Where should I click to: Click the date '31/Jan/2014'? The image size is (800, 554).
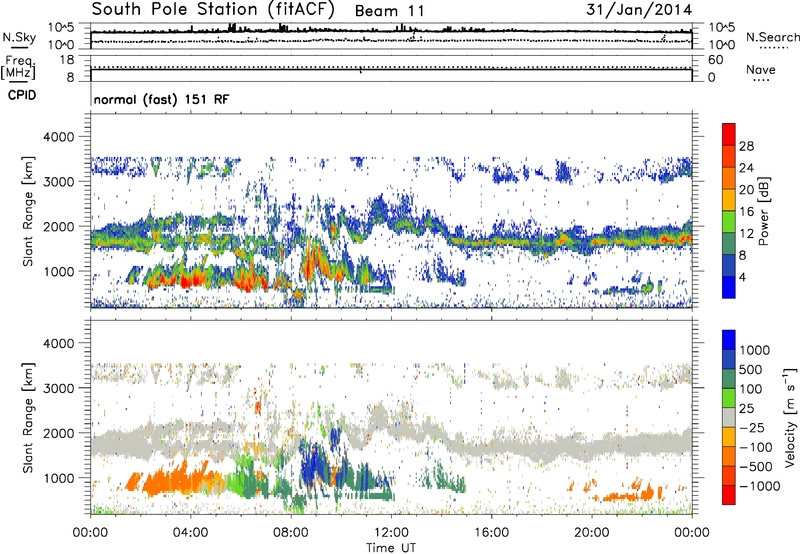[x=639, y=9]
